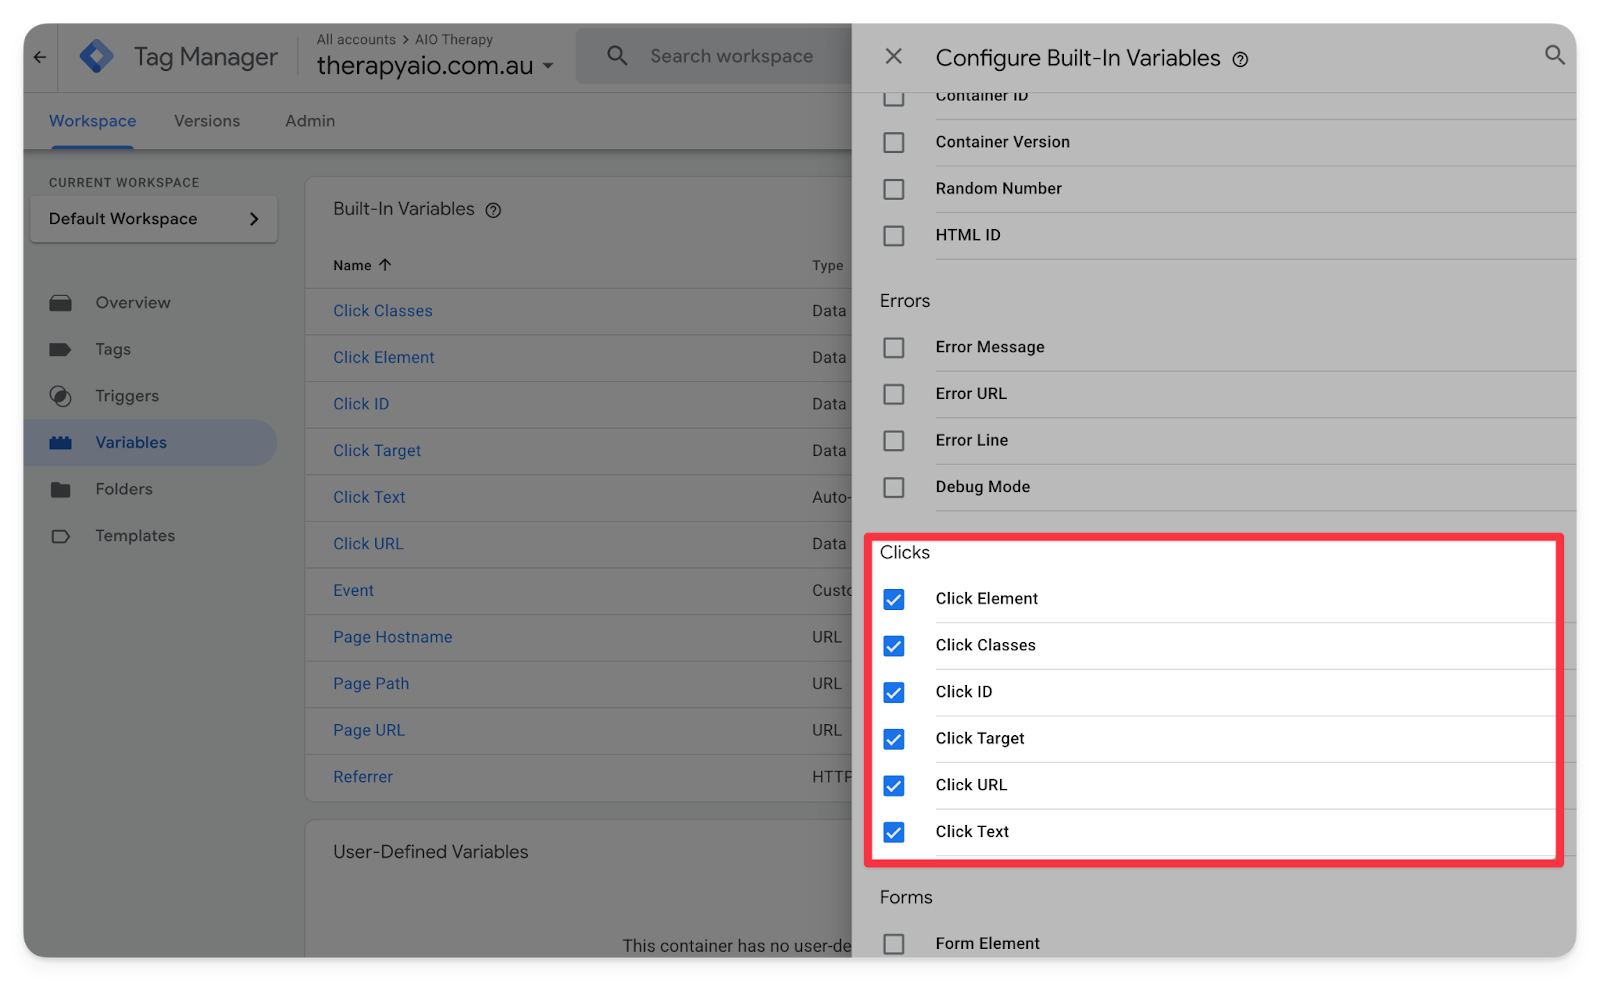1600x981 pixels.
Task: Click the search icon in the panel header
Action: (1554, 55)
